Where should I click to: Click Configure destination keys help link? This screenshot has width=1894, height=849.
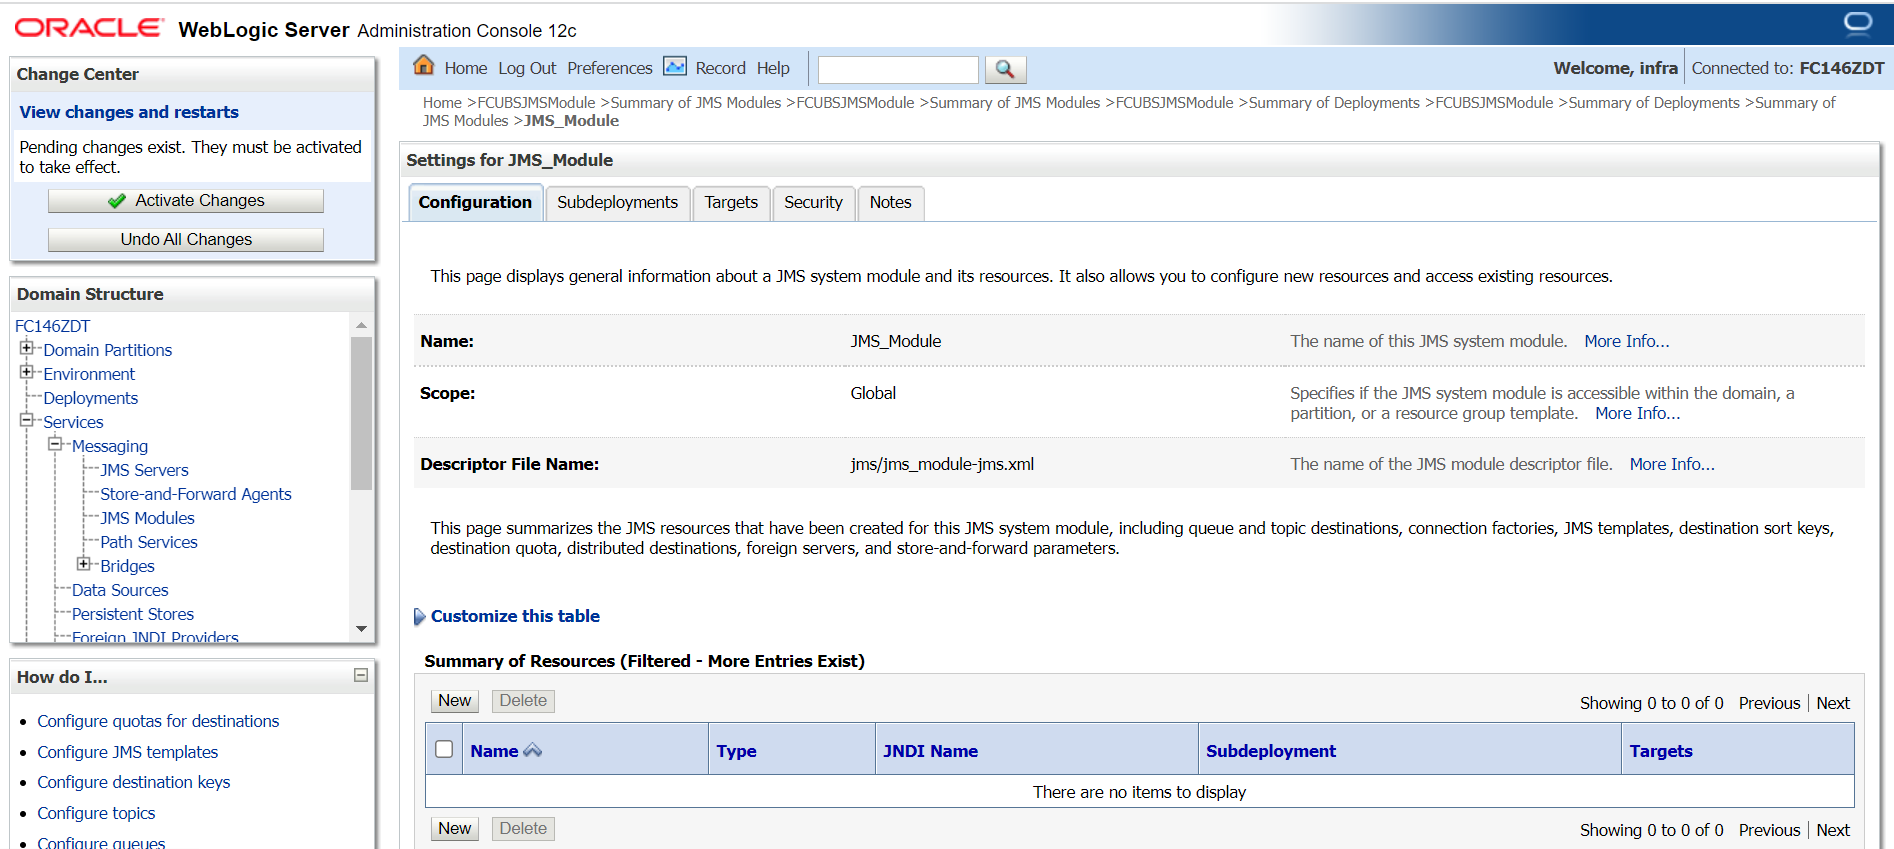(x=134, y=782)
